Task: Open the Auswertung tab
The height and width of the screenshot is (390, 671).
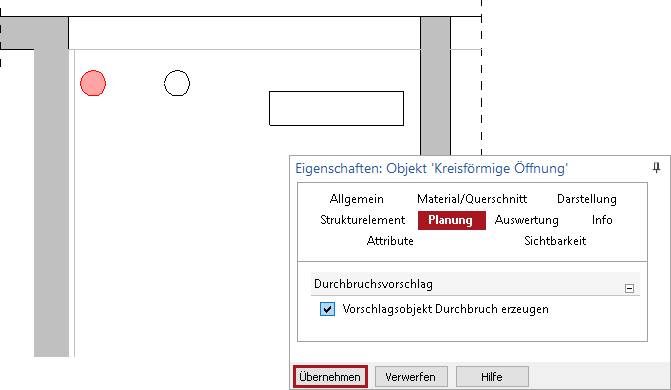Action: pos(526,220)
